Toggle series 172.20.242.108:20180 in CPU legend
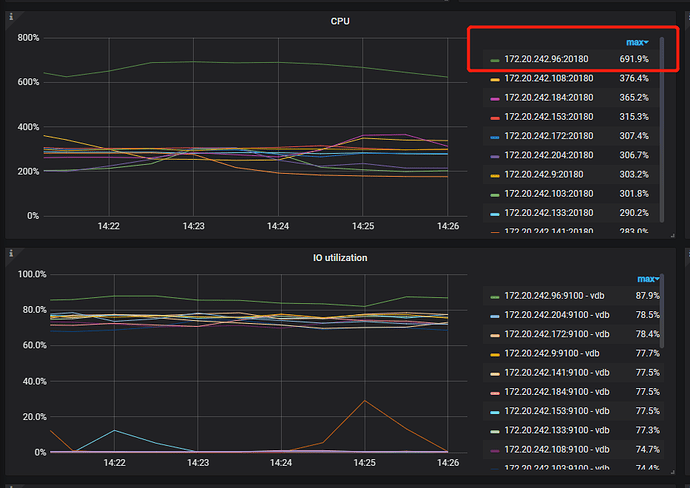690x488 pixels. point(549,79)
